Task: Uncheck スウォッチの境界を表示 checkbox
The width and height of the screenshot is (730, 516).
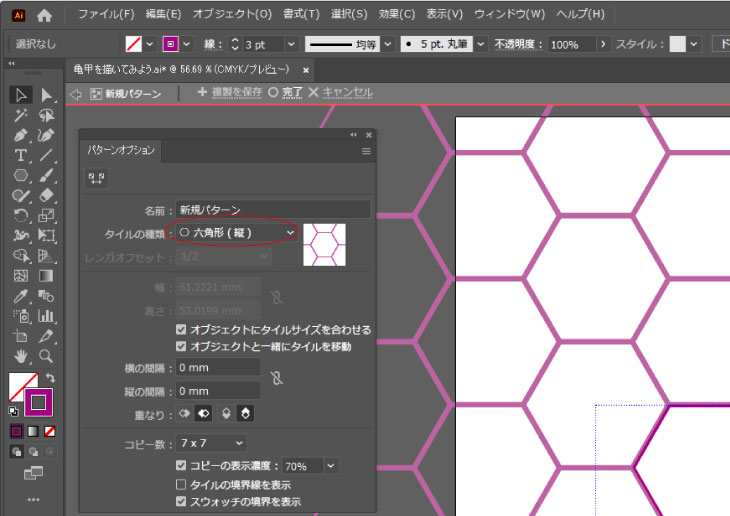Action: 181,501
